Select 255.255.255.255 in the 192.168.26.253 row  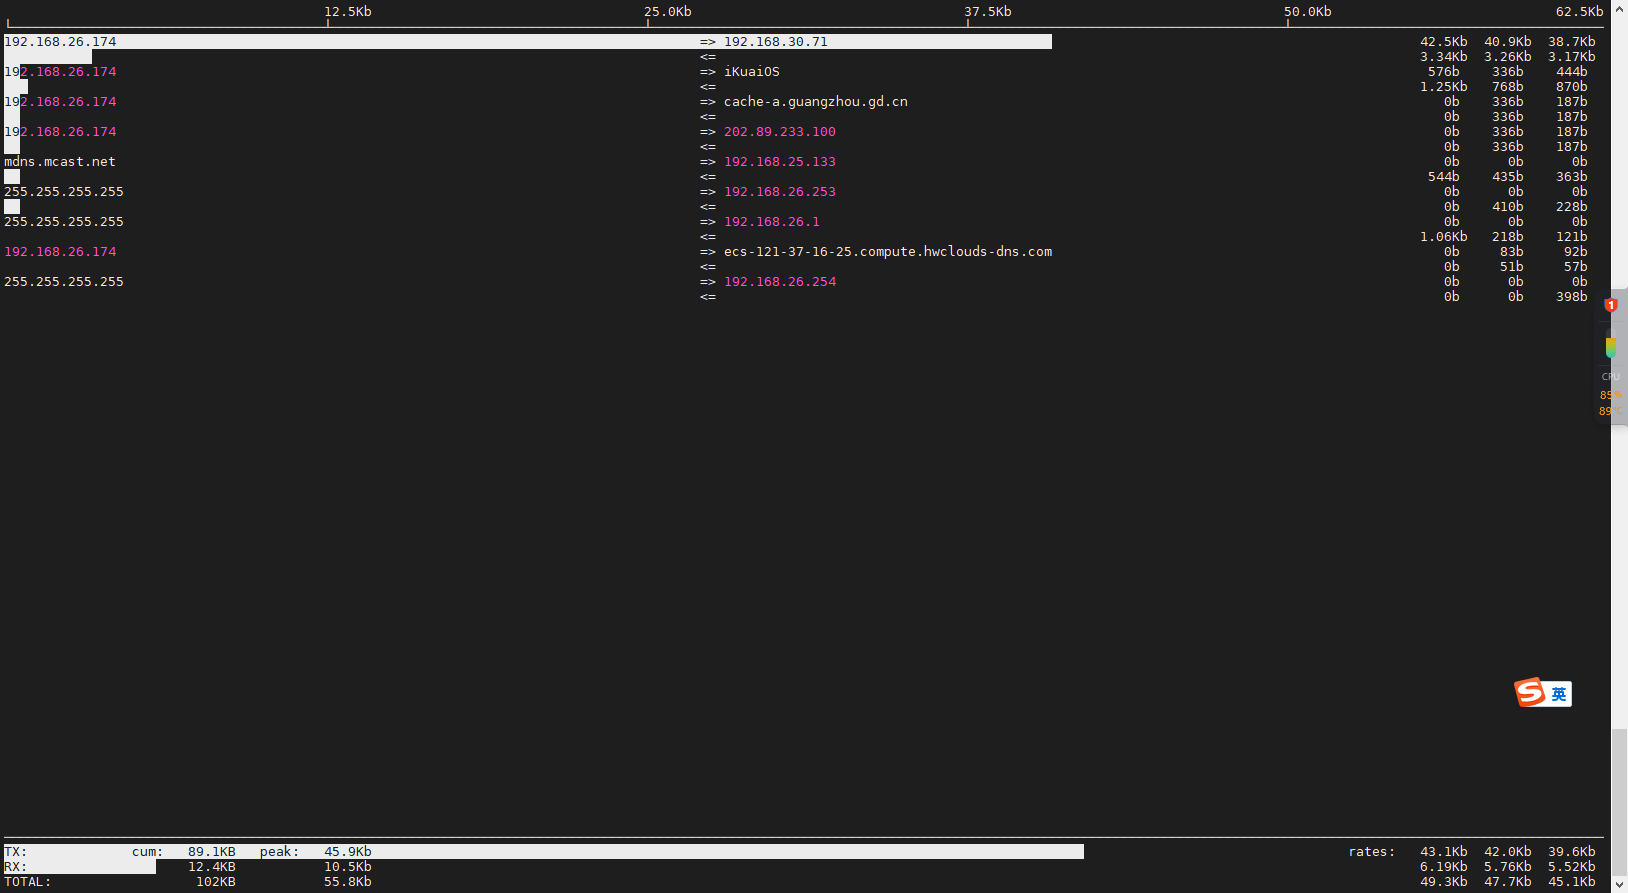64,191
